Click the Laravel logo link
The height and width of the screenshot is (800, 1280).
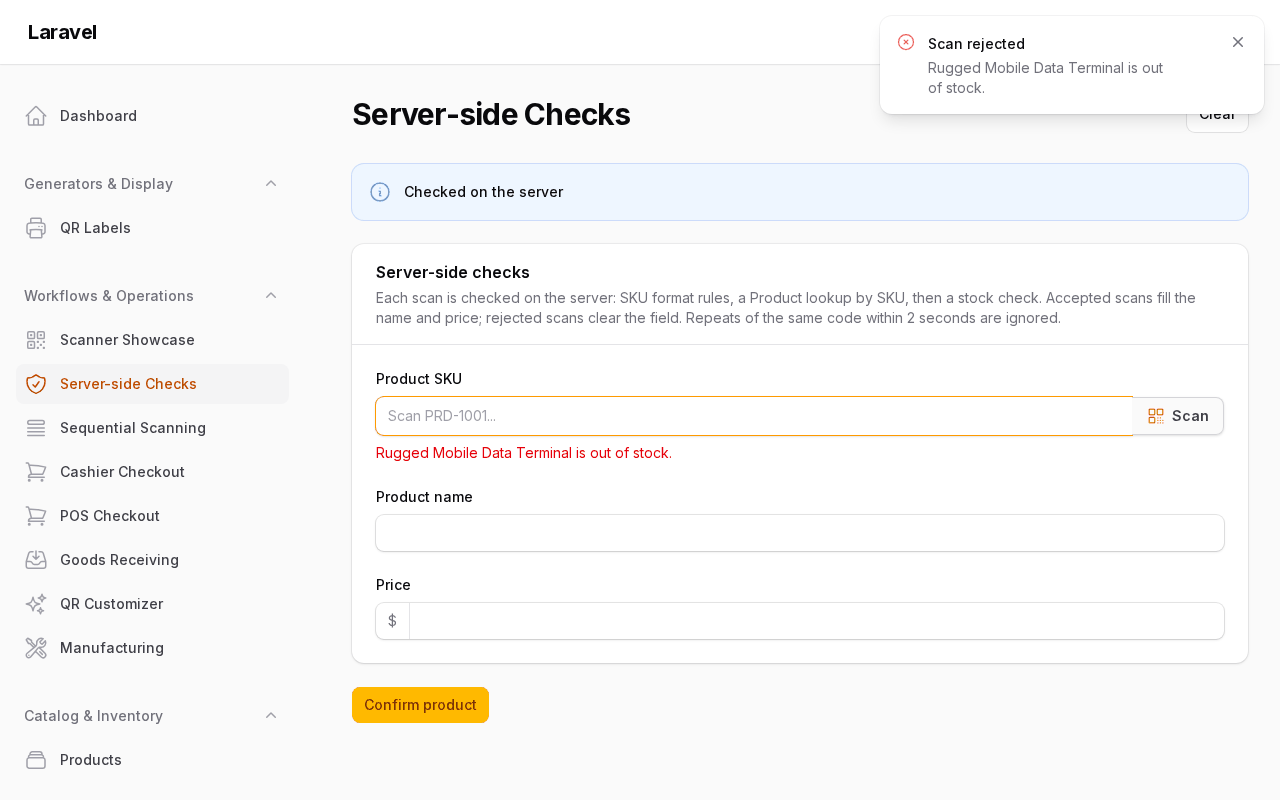coord(62,32)
